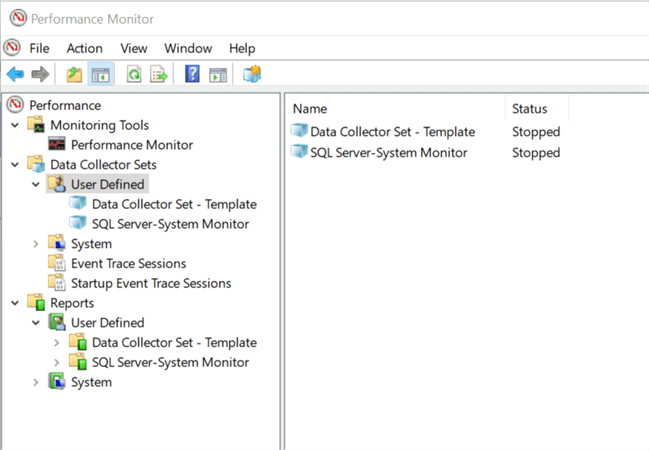Click the Name column header

pos(310,108)
